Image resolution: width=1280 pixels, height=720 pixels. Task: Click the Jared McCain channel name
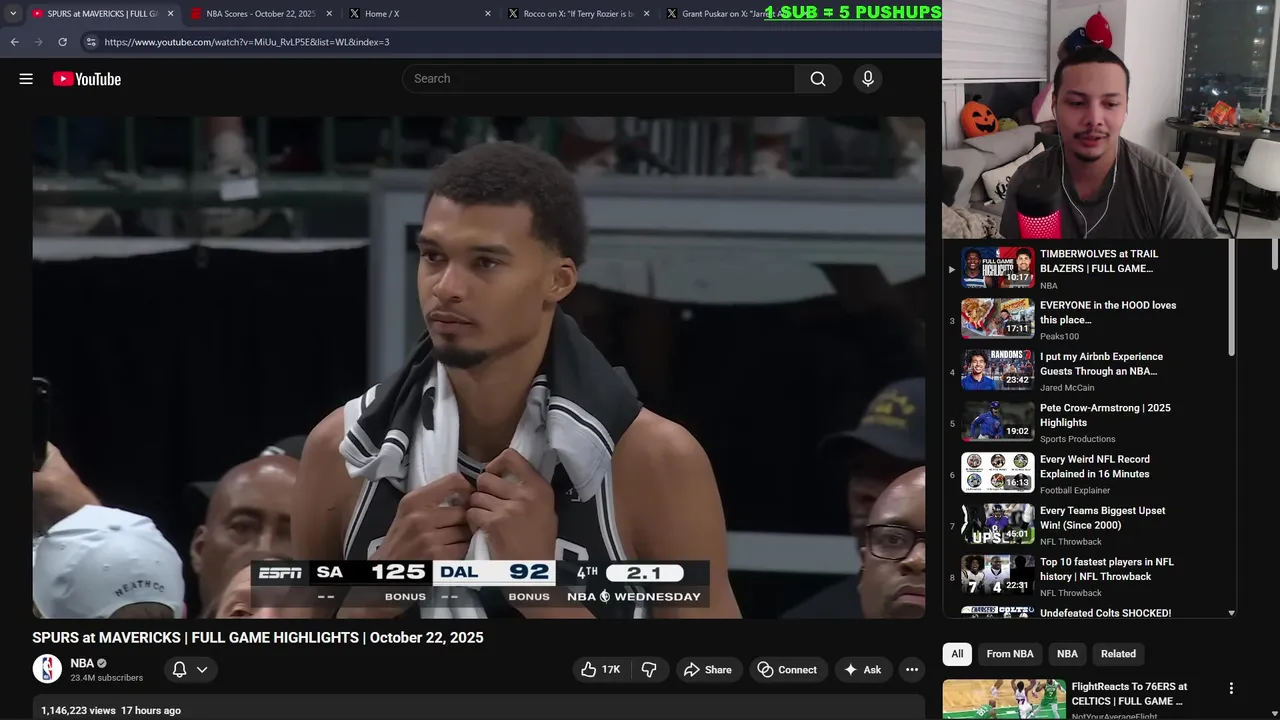1067,388
